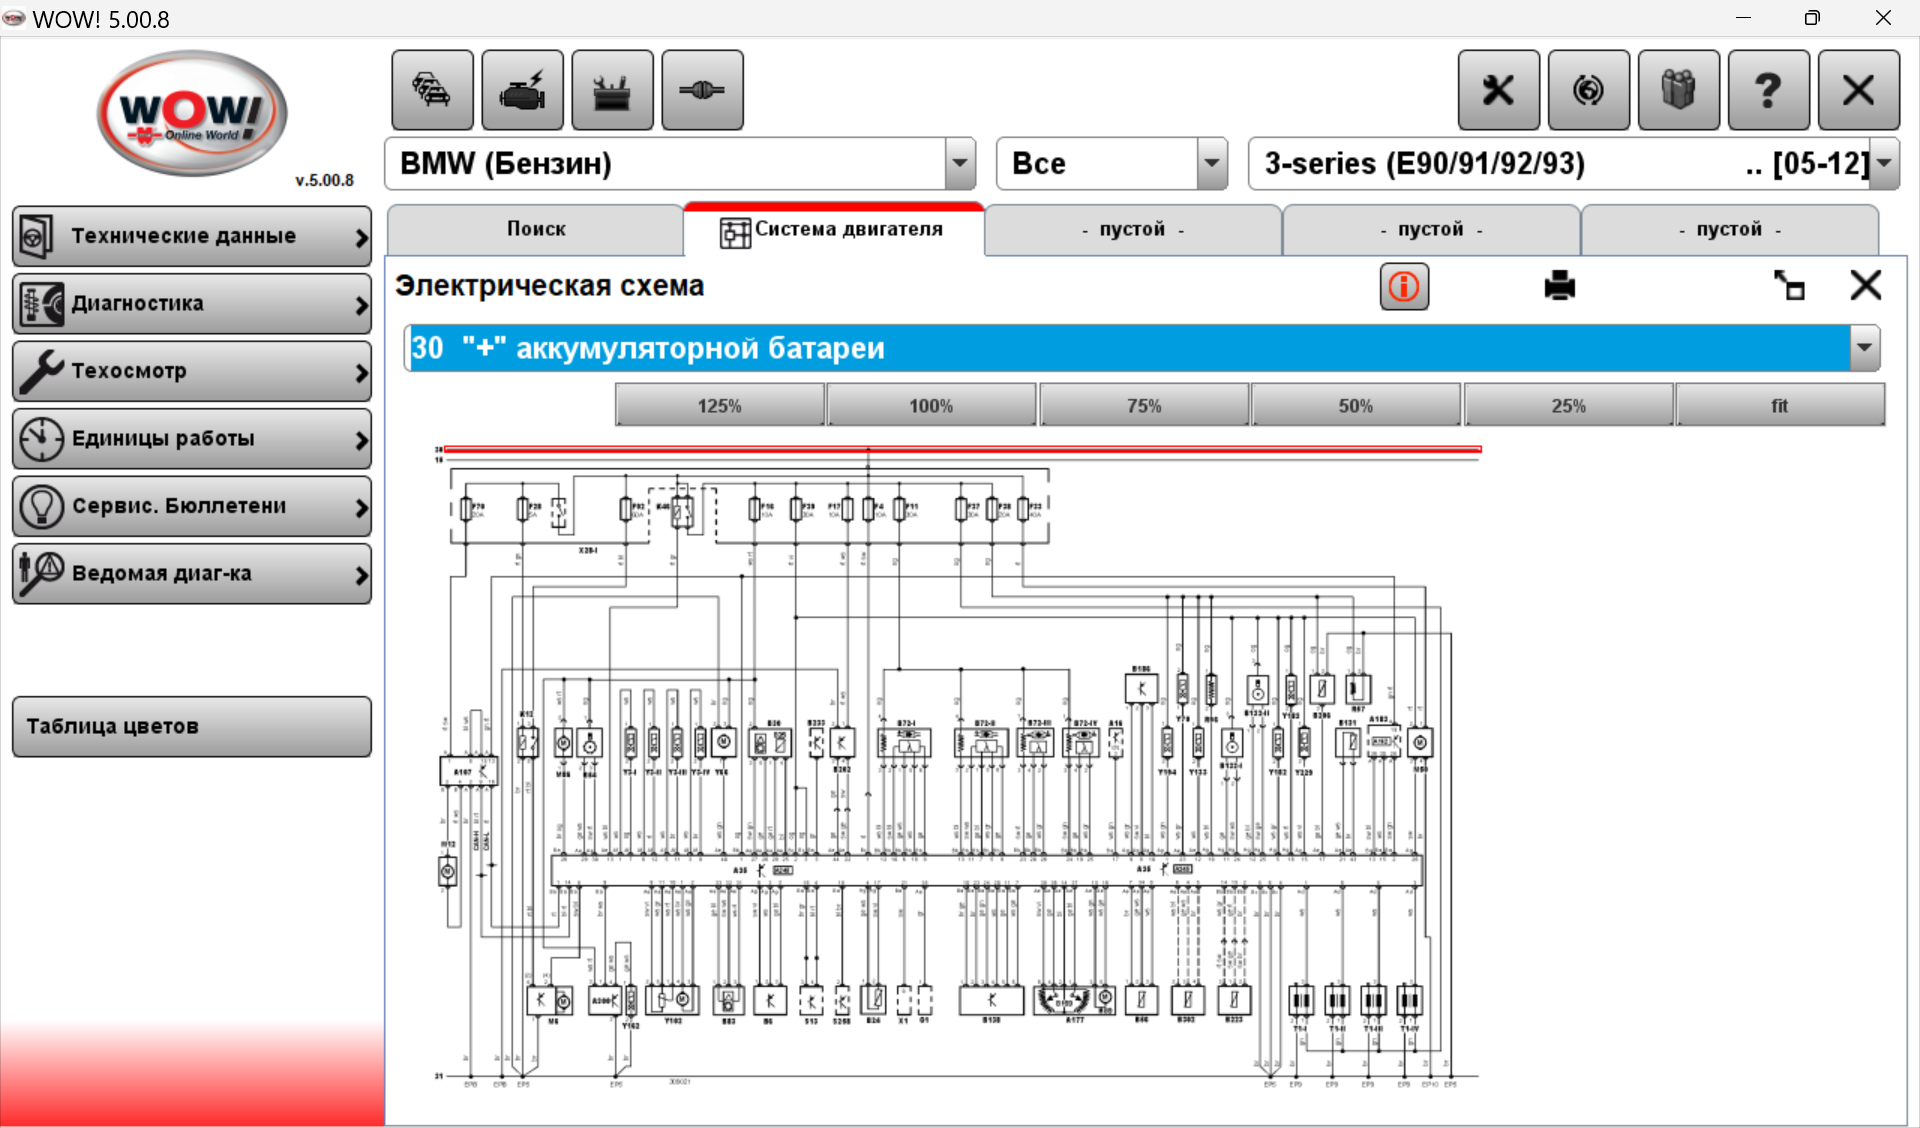Click the red info icon

1404,287
